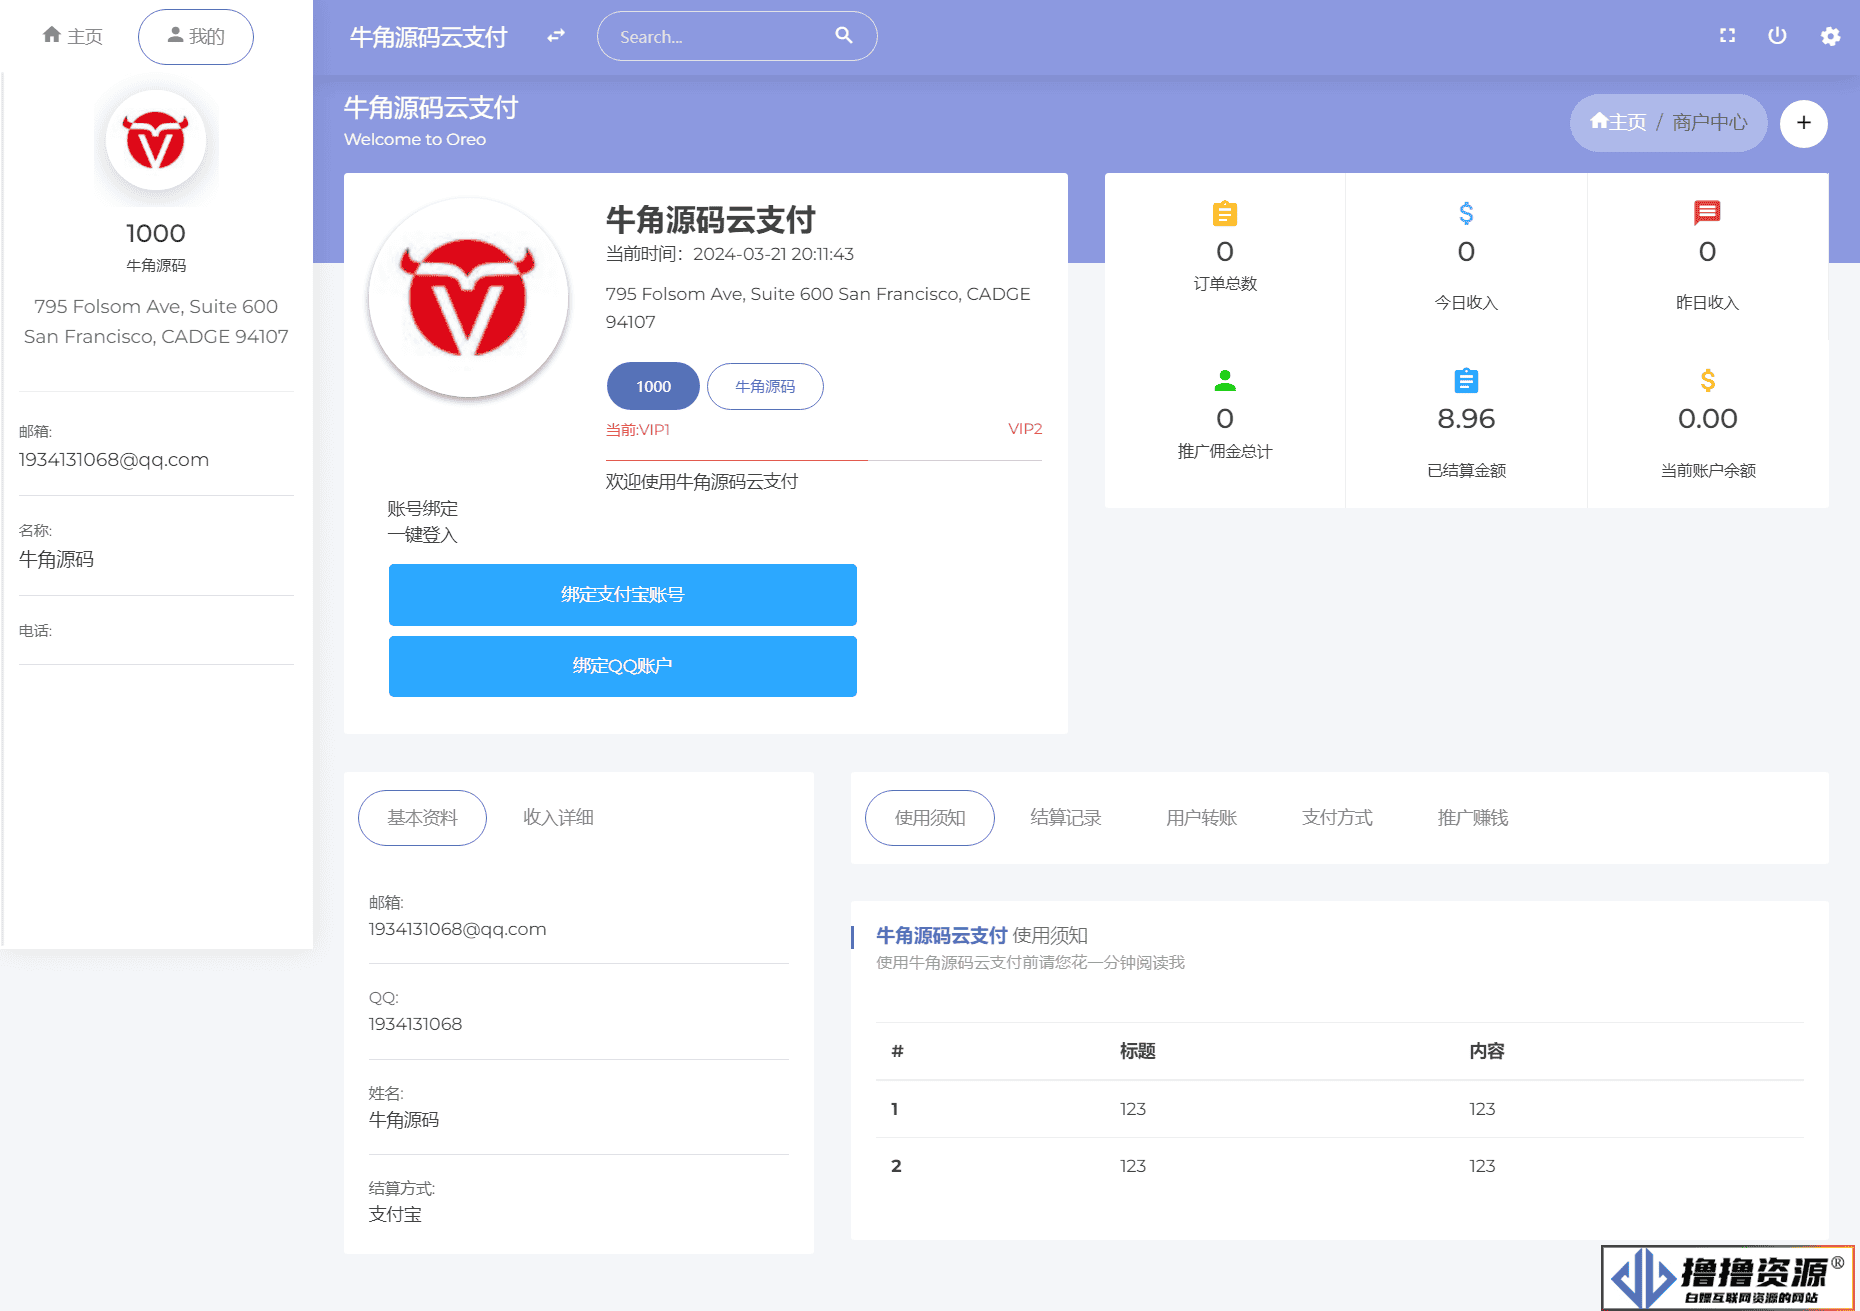
Task: Switch to the 主页 sidebar tab
Action: point(73,36)
